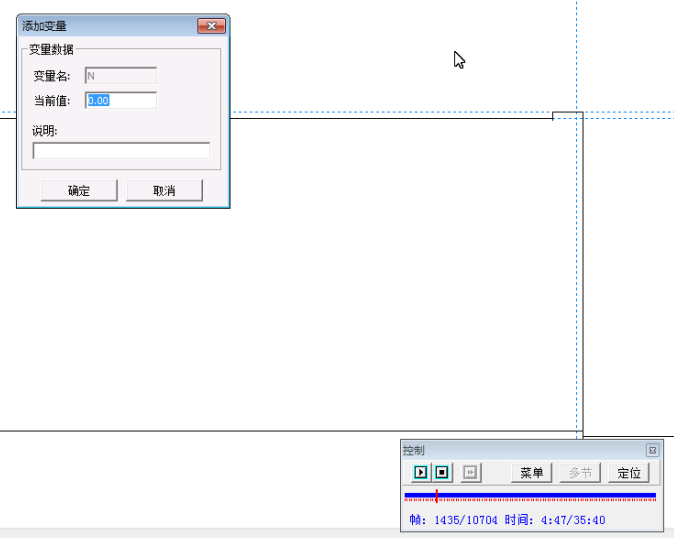Click the disabled 多节 button

point(580,473)
